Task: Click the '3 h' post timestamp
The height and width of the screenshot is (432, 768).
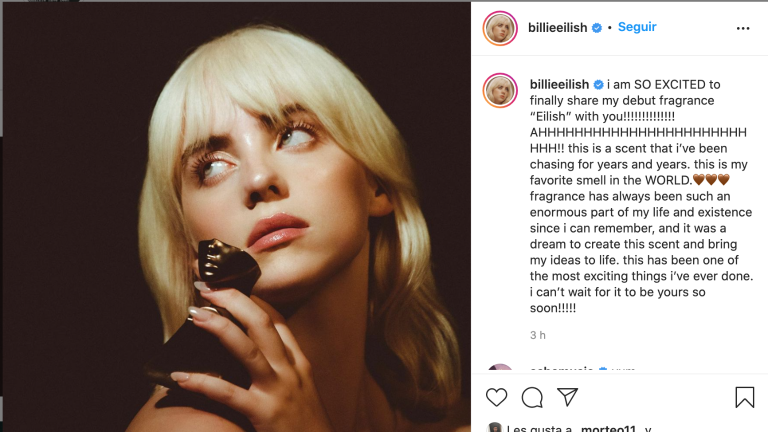Action: coord(538,335)
